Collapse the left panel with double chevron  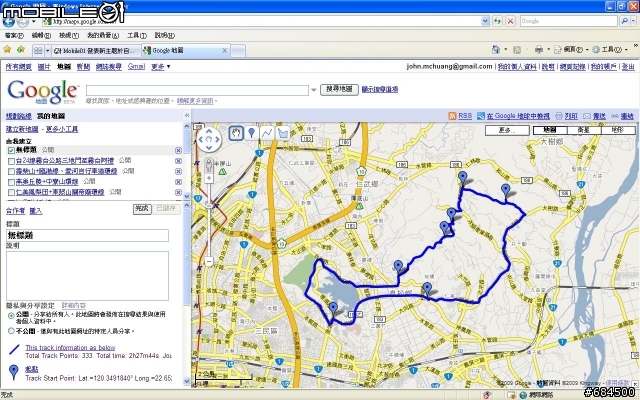(x=187, y=116)
